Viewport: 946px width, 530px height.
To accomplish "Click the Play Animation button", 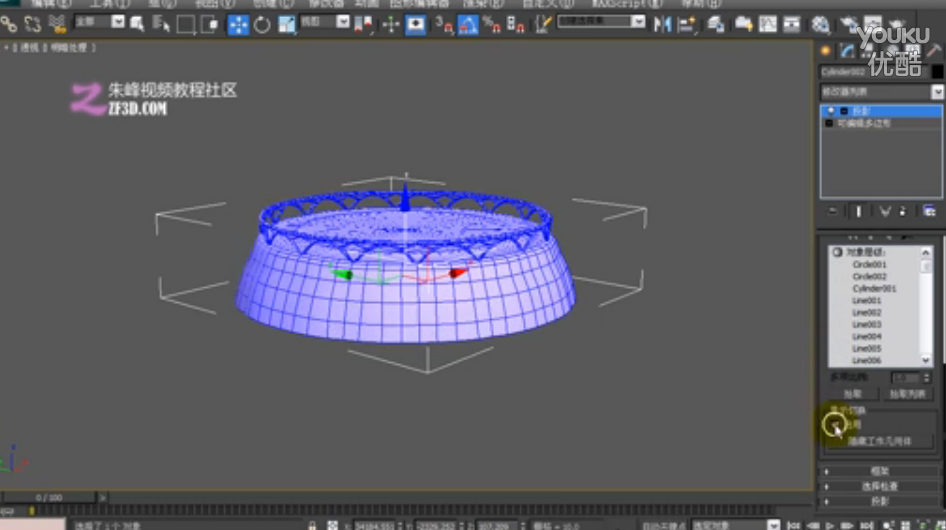I will pyautogui.click(x=830, y=525).
